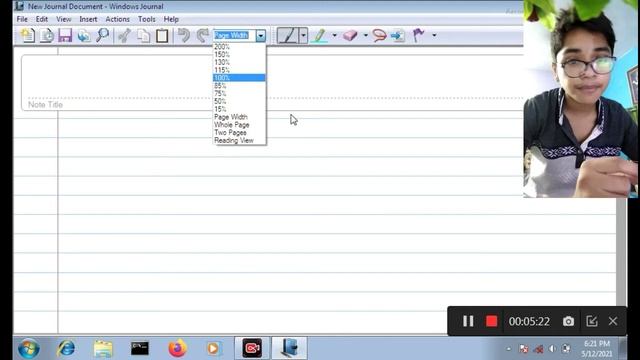Screen dimensions: 640x360
Task: Undo the last action
Action: [184, 36]
